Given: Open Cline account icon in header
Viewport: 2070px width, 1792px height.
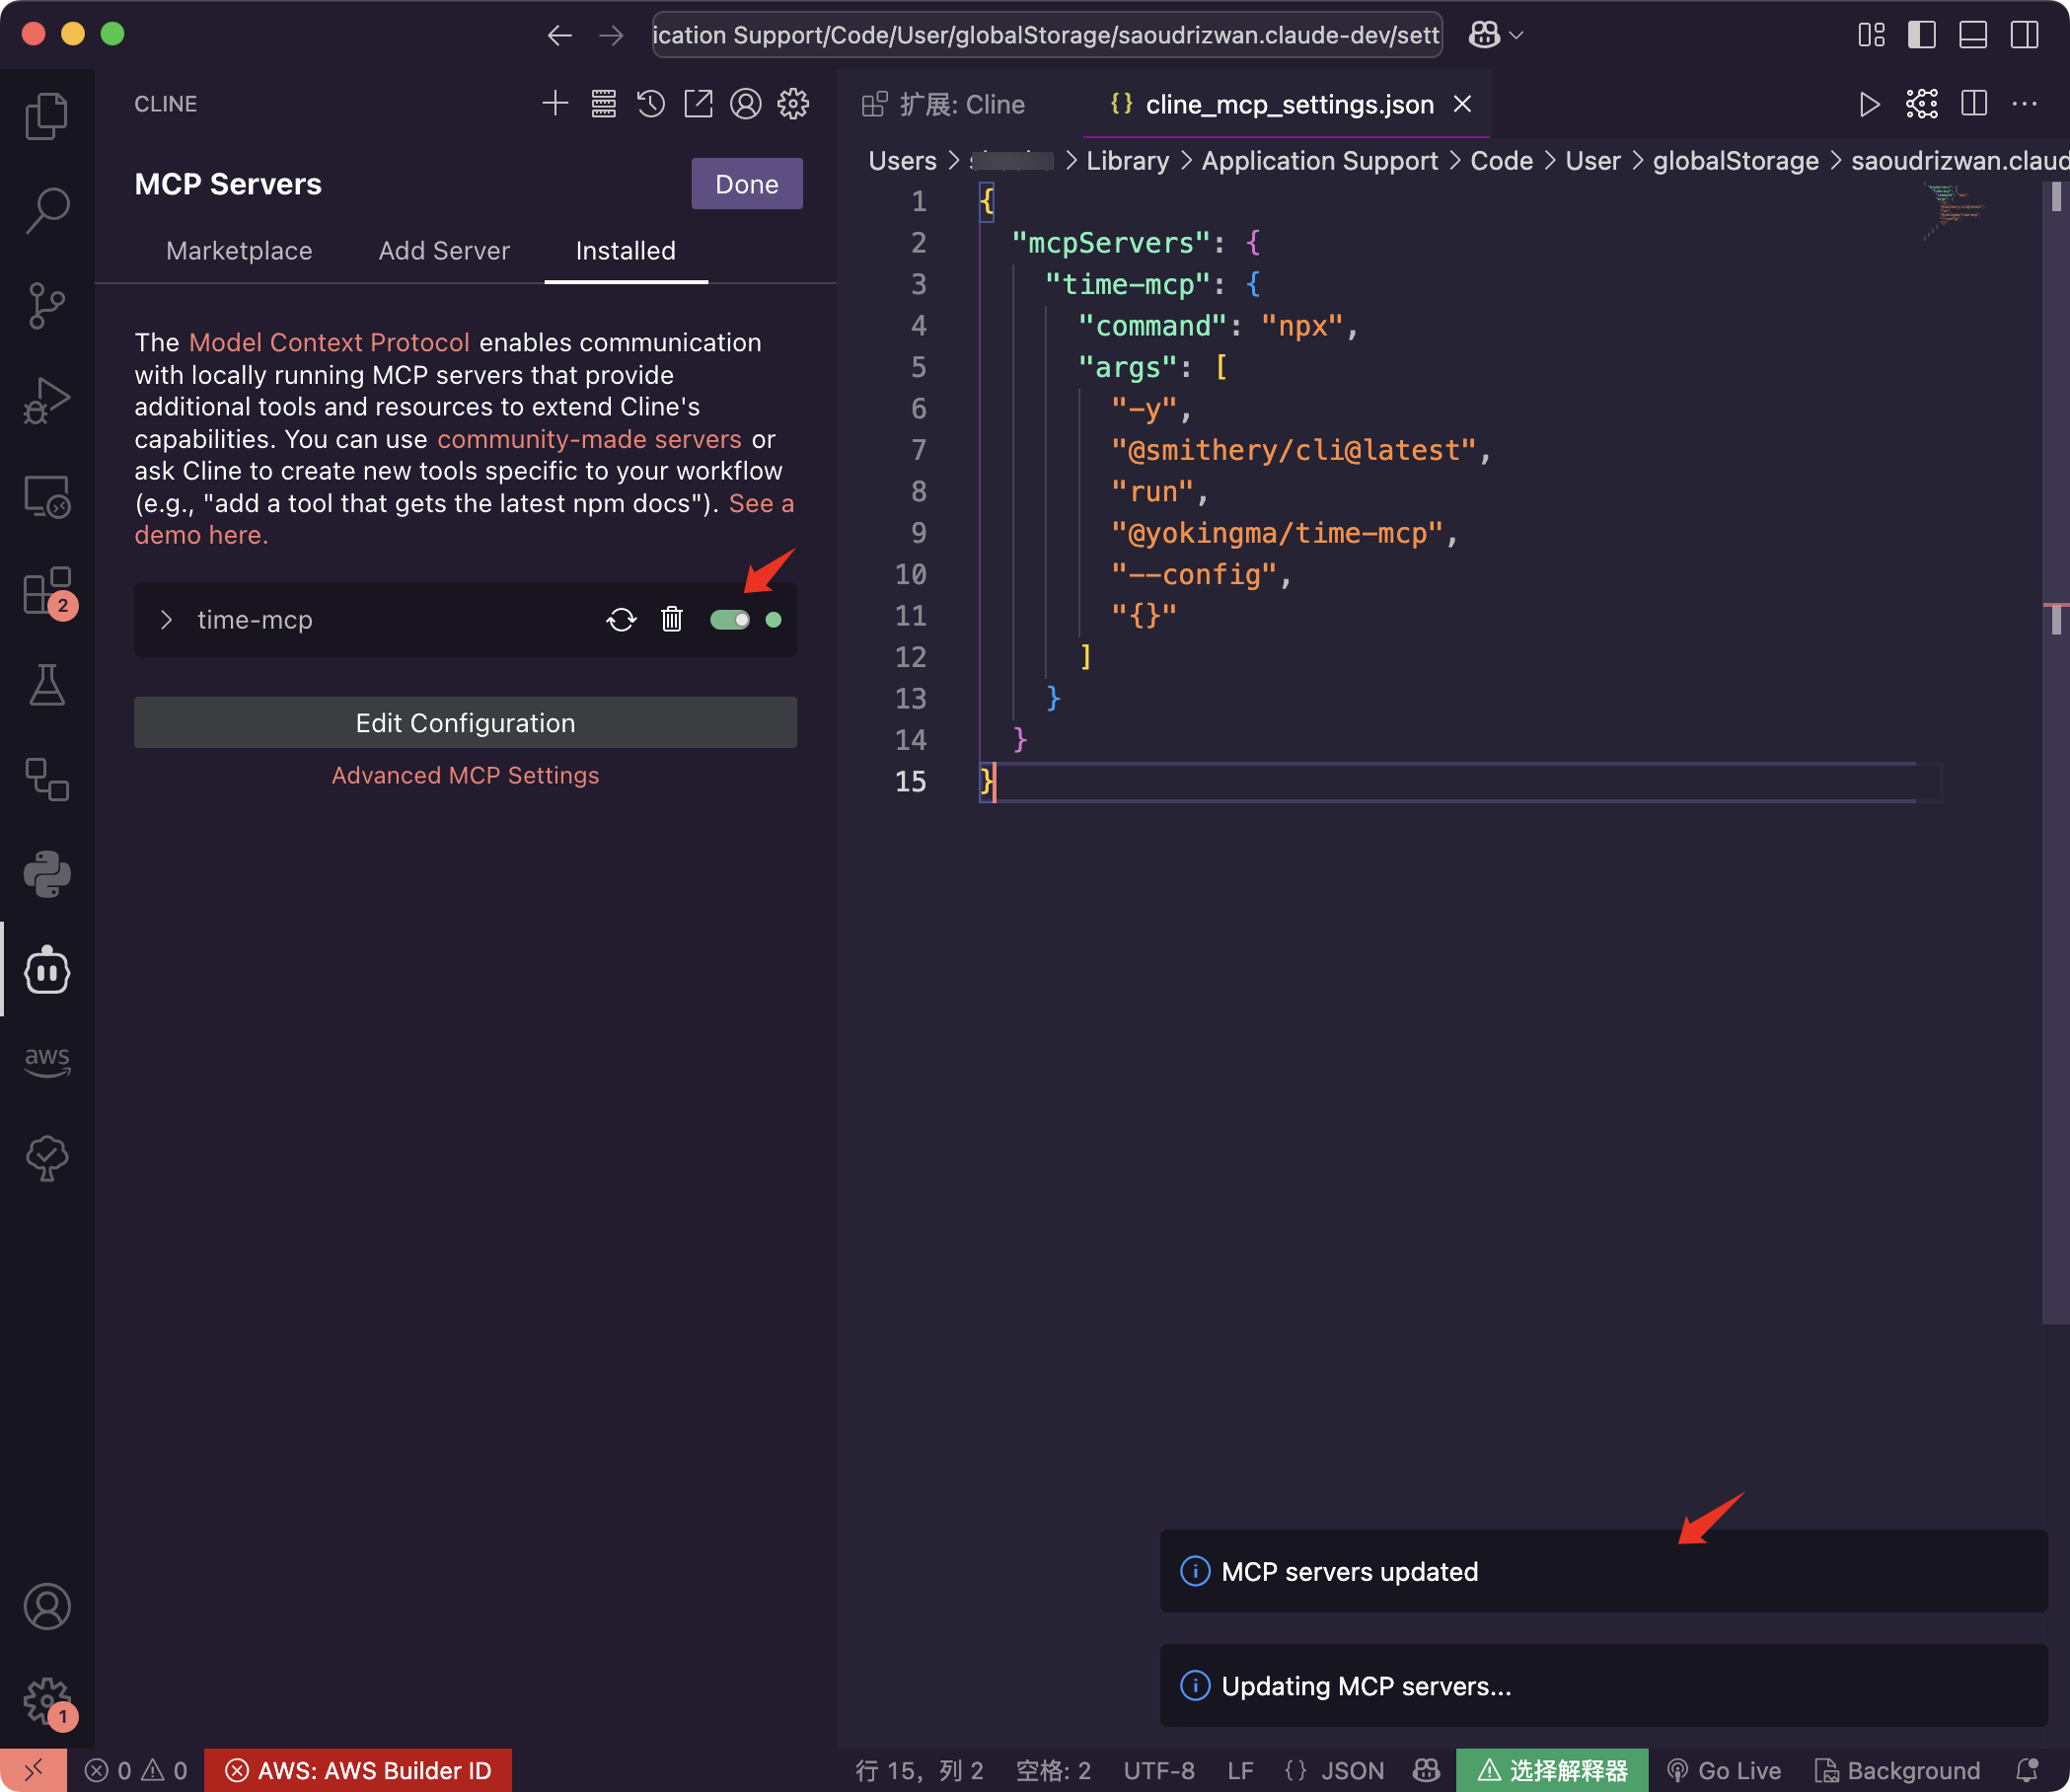Looking at the screenshot, I should 745,104.
